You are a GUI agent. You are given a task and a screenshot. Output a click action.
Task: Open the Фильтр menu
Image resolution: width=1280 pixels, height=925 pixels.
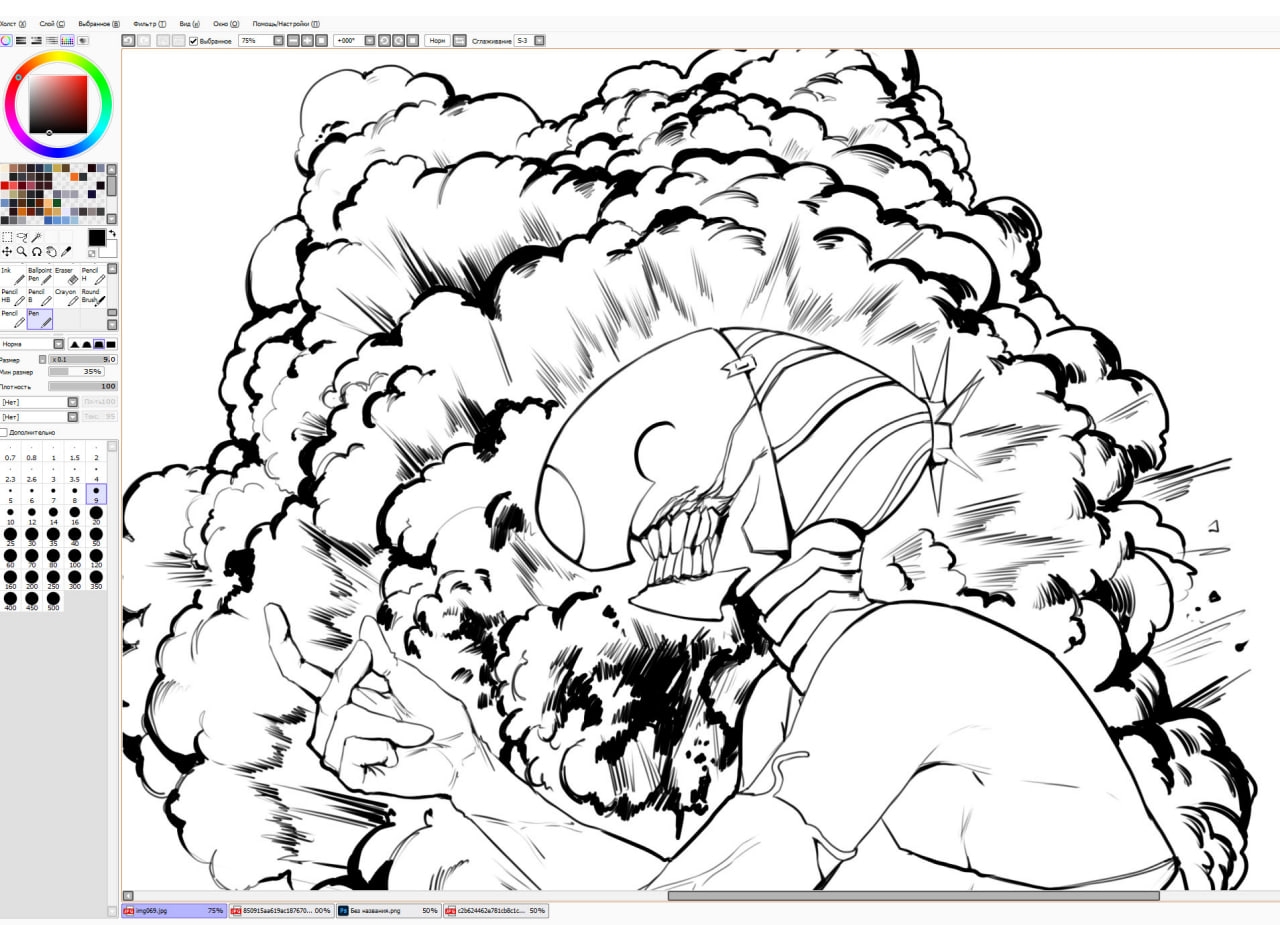pyautogui.click(x=149, y=23)
